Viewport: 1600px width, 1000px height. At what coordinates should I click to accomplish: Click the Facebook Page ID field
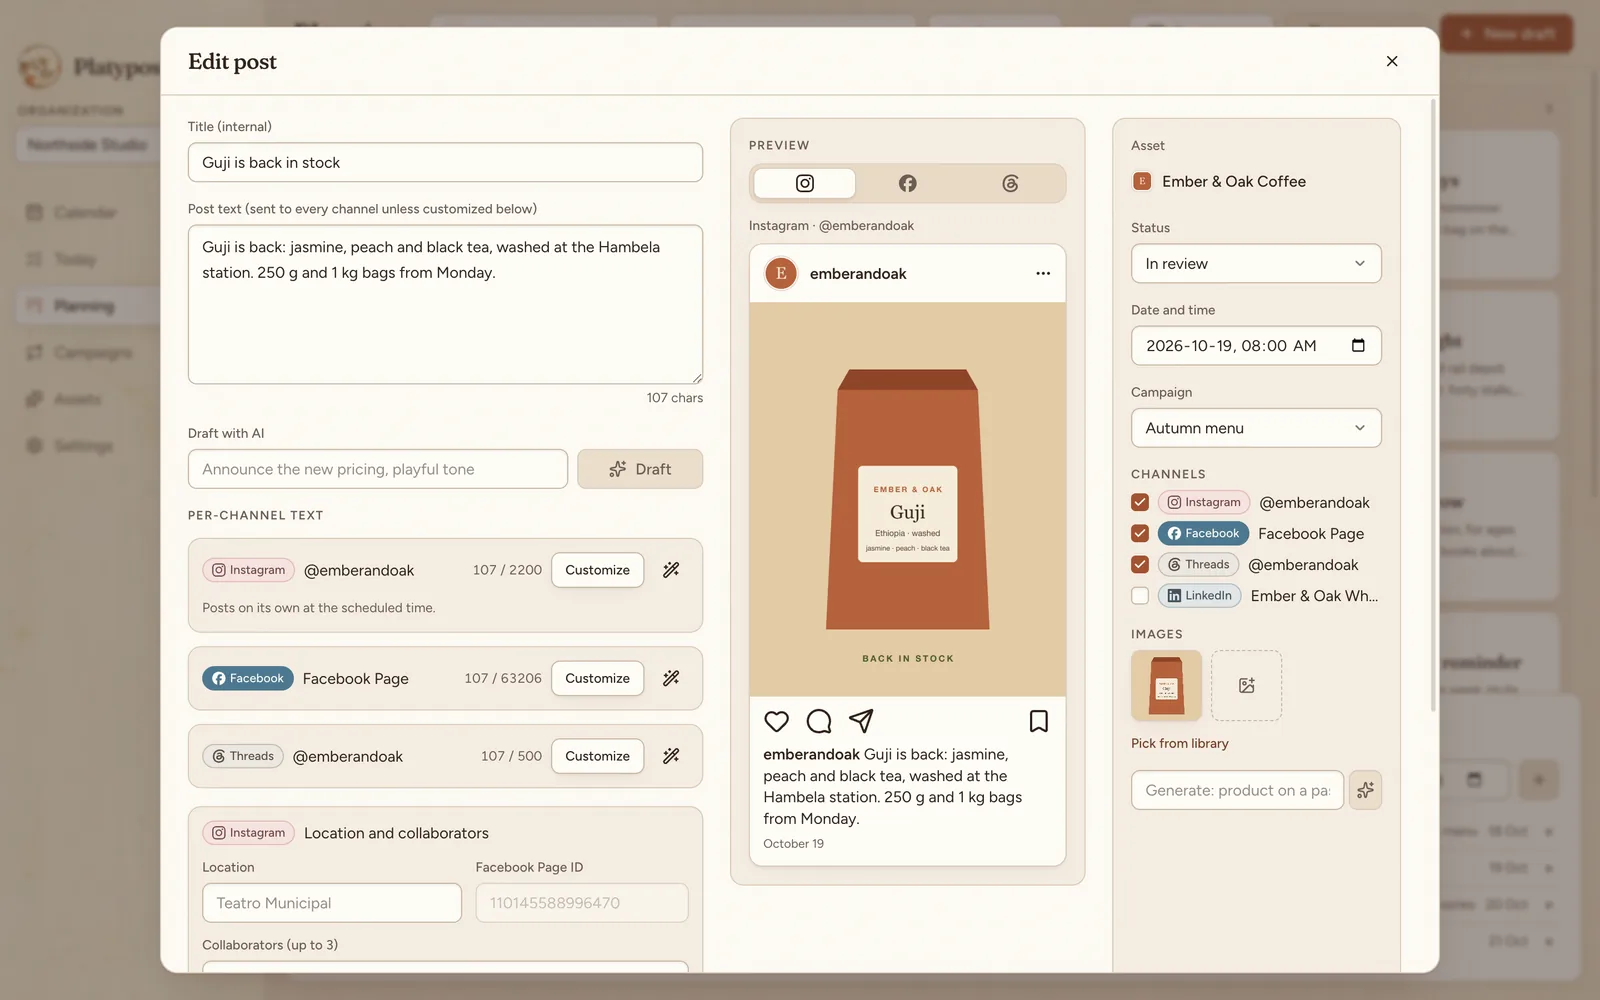click(x=582, y=903)
